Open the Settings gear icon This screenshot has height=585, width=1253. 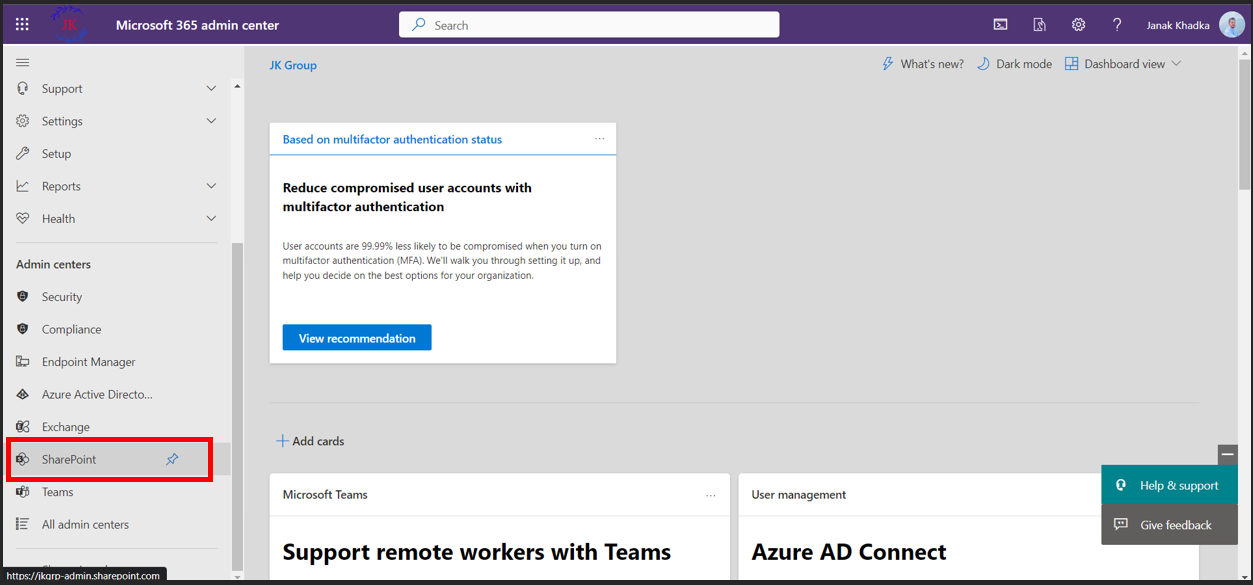(1078, 23)
